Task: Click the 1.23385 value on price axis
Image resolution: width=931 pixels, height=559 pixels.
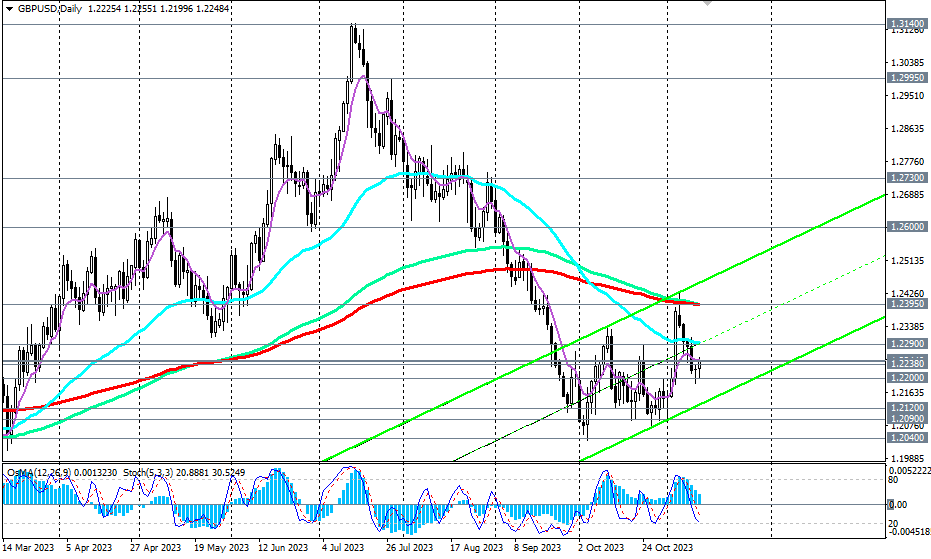Action: click(x=908, y=327)
